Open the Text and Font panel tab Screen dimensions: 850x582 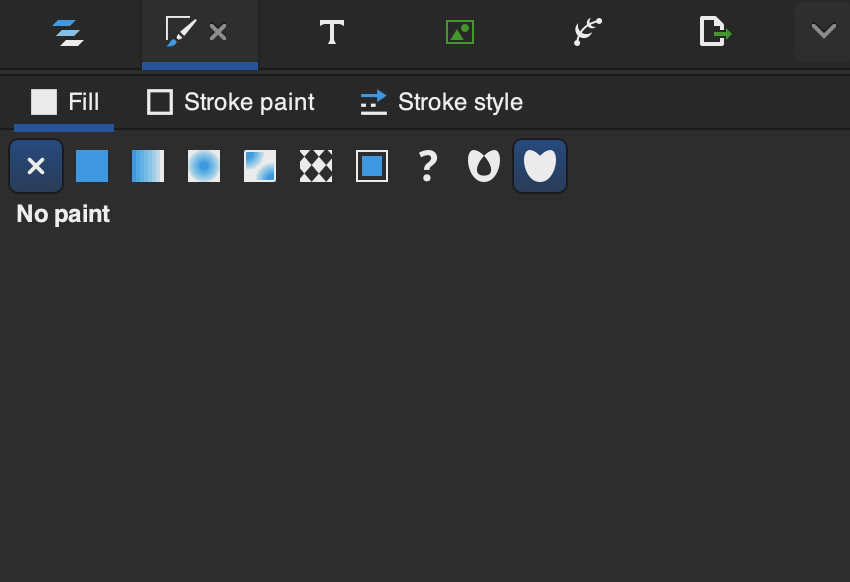click(331, 33)
